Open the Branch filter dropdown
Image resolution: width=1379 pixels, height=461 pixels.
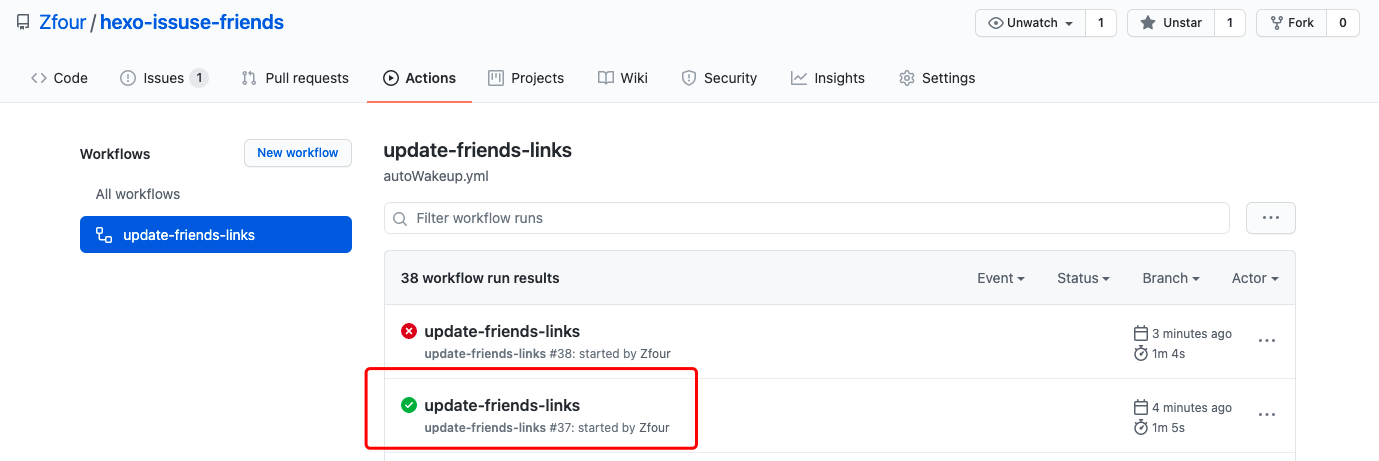click(1170, 278)
